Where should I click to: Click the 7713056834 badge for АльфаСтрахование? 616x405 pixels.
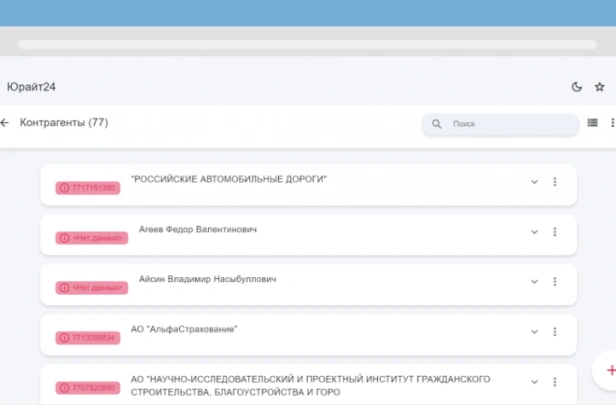coord(89,338)
